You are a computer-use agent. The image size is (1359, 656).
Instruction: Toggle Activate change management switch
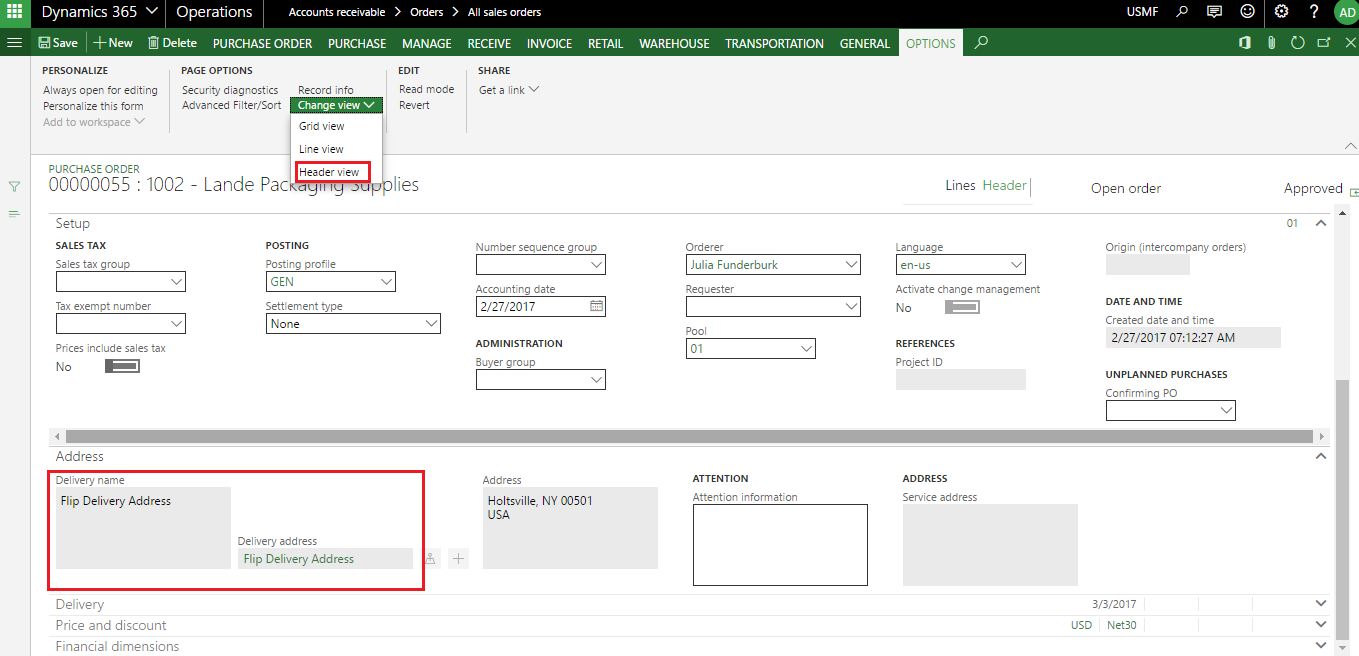[x=962, y=307]
